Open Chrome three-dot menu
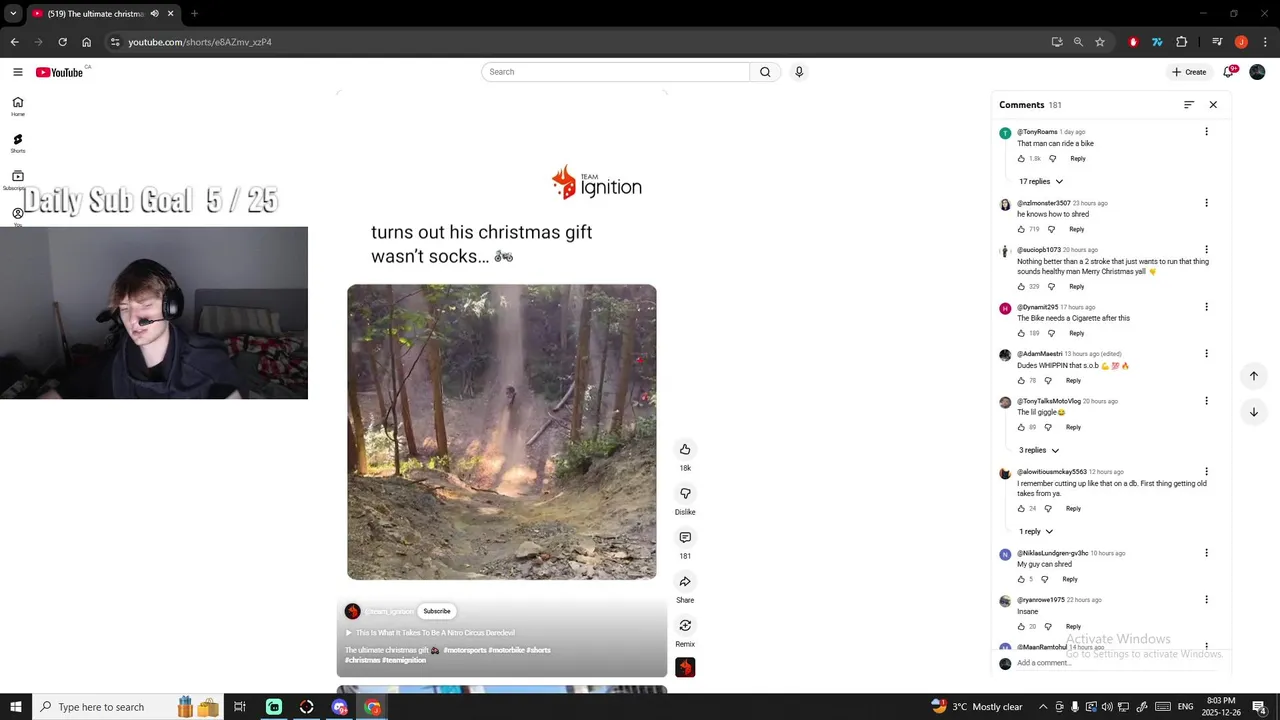1280x720 pixels. click(x=1264, y=42)
